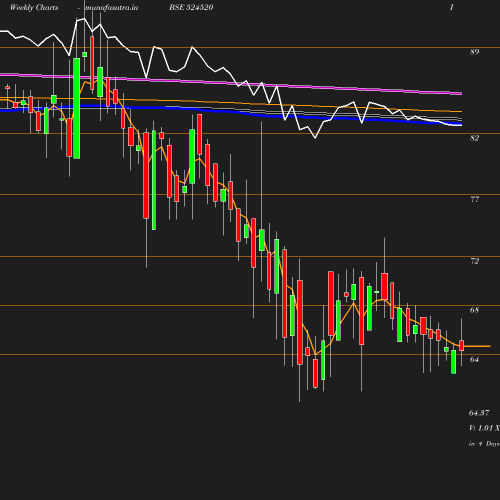The width and height of the screenshot is (500, 500).
Task: Click the 'BSE 524520' symbol label
Action: click(x=191, y=7)
